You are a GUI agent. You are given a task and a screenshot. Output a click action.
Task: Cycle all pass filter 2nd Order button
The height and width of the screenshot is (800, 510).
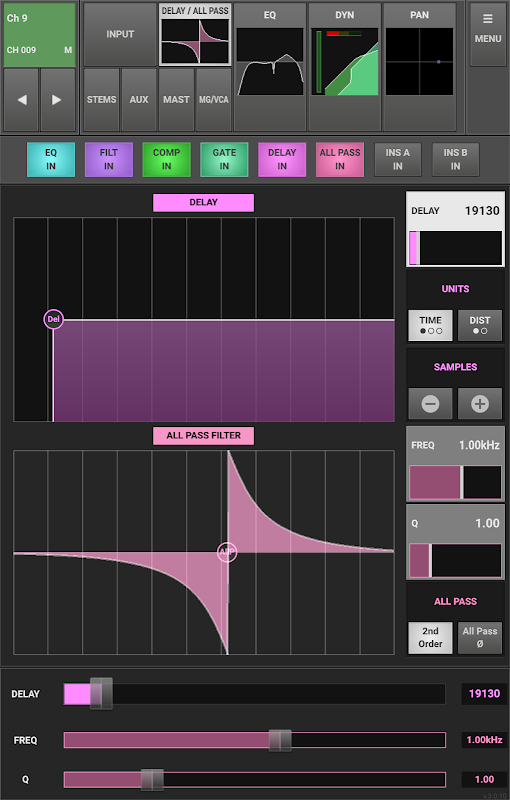[x=430, y=638]
